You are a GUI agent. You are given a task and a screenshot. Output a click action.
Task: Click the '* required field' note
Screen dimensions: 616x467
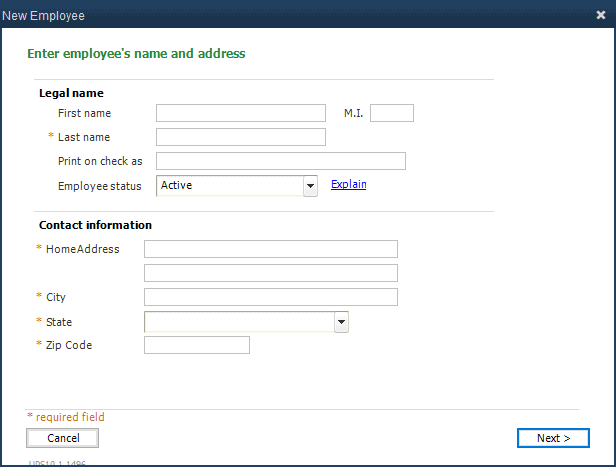66,417
